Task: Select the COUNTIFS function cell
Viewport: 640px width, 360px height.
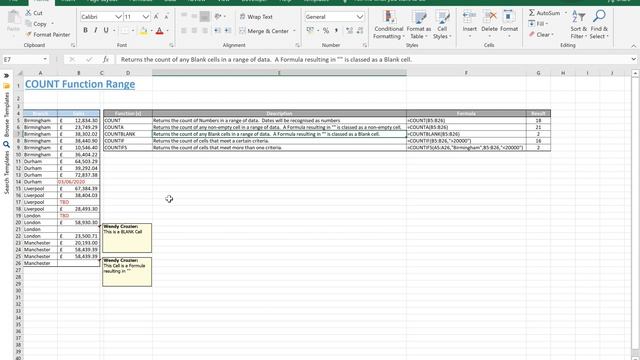Action: [x=128, y=147]
